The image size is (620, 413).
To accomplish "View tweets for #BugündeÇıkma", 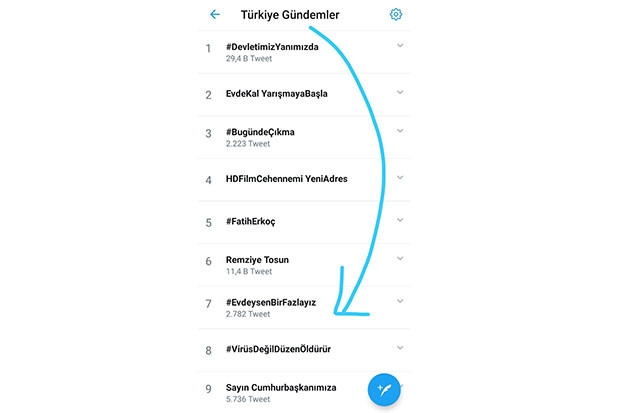I will (260, 132).
